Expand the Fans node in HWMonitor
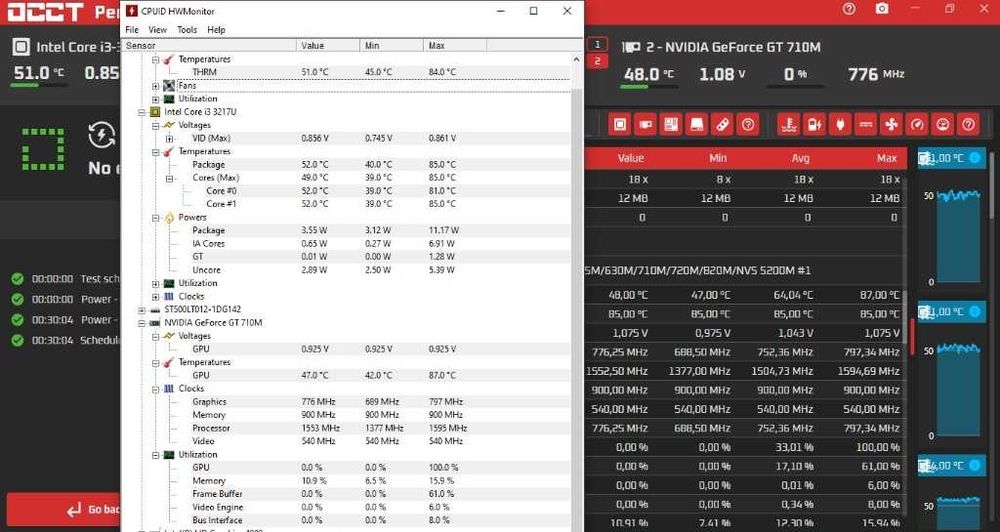The height and width of the screenshot is (532, 1000). point(155,85)
